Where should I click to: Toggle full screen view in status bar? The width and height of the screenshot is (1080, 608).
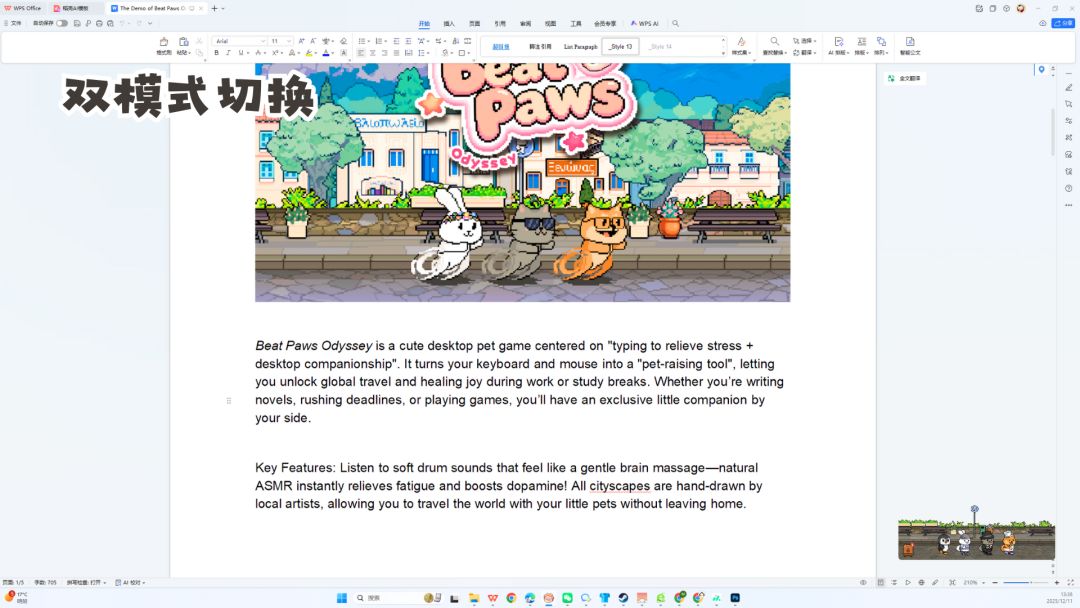tap(1070, 583)
